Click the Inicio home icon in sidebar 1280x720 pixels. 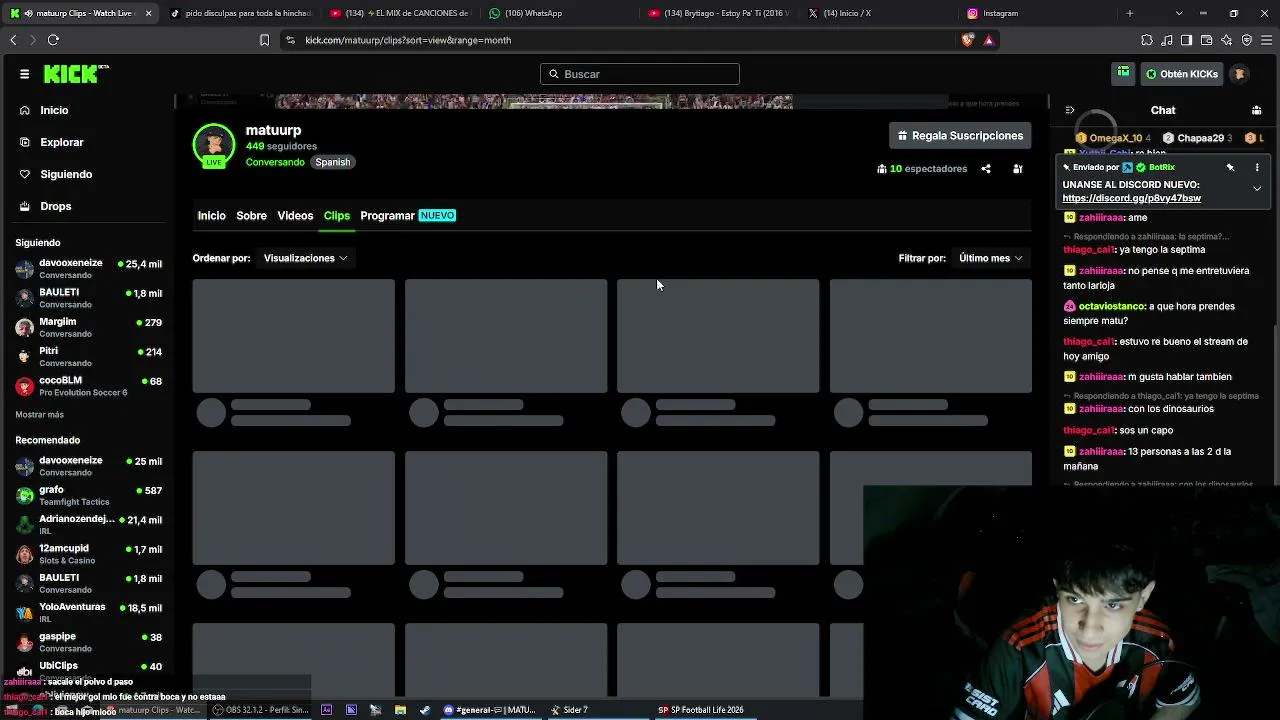(25, 110)
